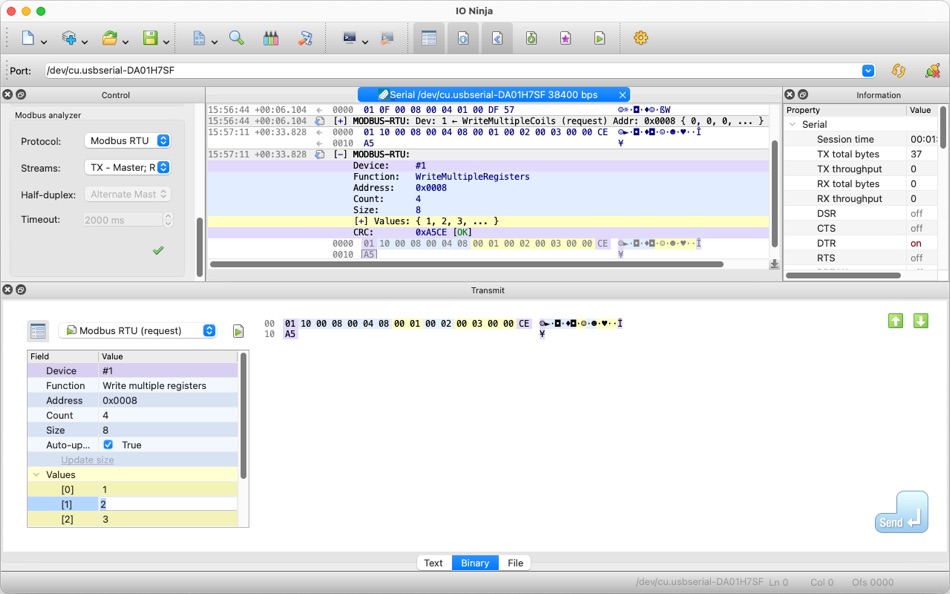Open the Protocol Modbus RTU dropdown
The width and height of the screenshot is (950, 594).
click(x=127, y=141)
